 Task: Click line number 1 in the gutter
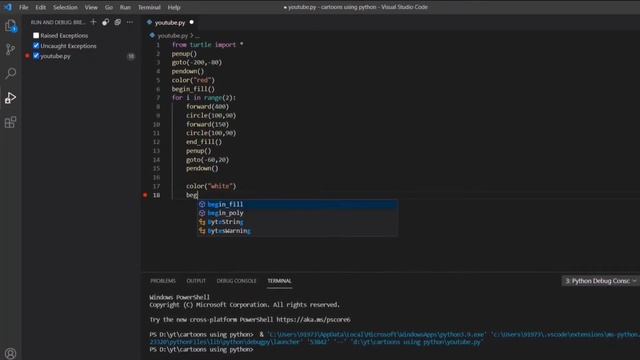click(158, 44)
